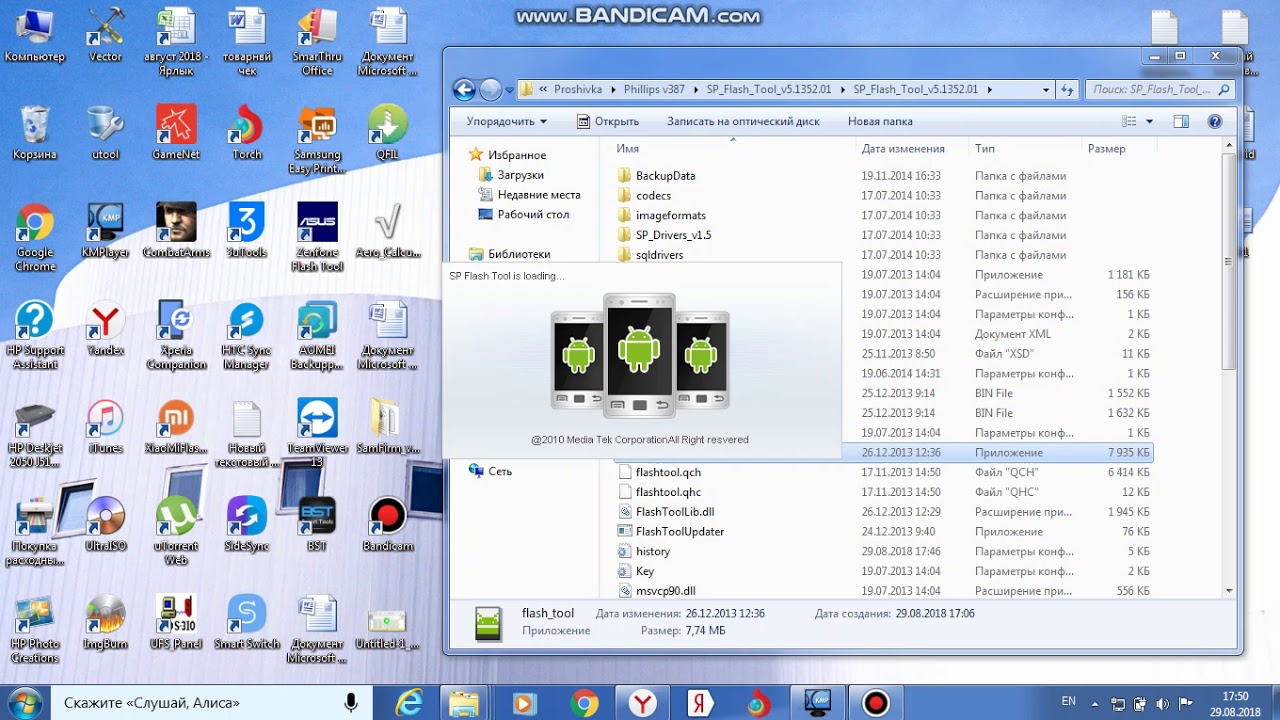
Task: Launch the GameNet desktop icon
Action: (176, 133)
